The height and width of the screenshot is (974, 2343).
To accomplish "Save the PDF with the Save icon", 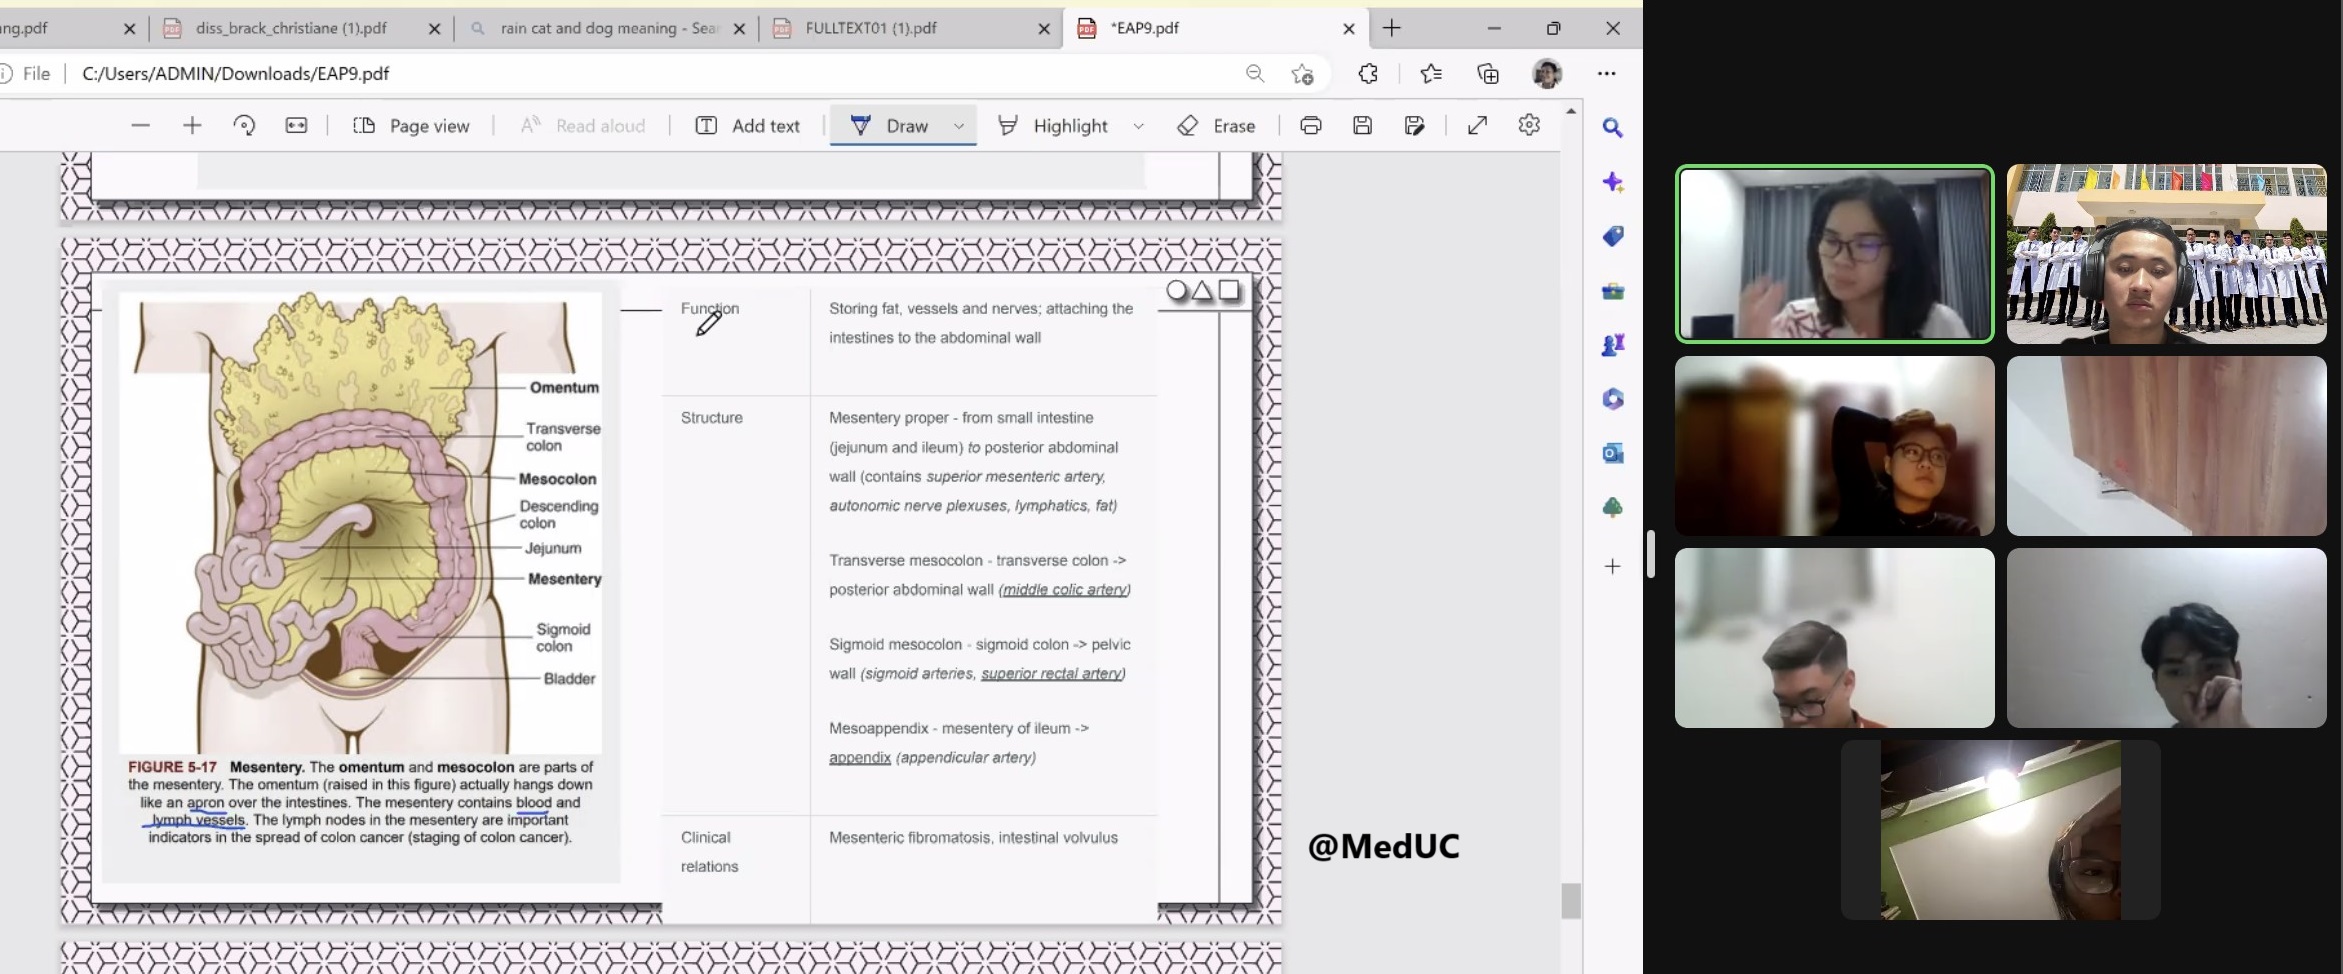I will (x=1362, y=126).
